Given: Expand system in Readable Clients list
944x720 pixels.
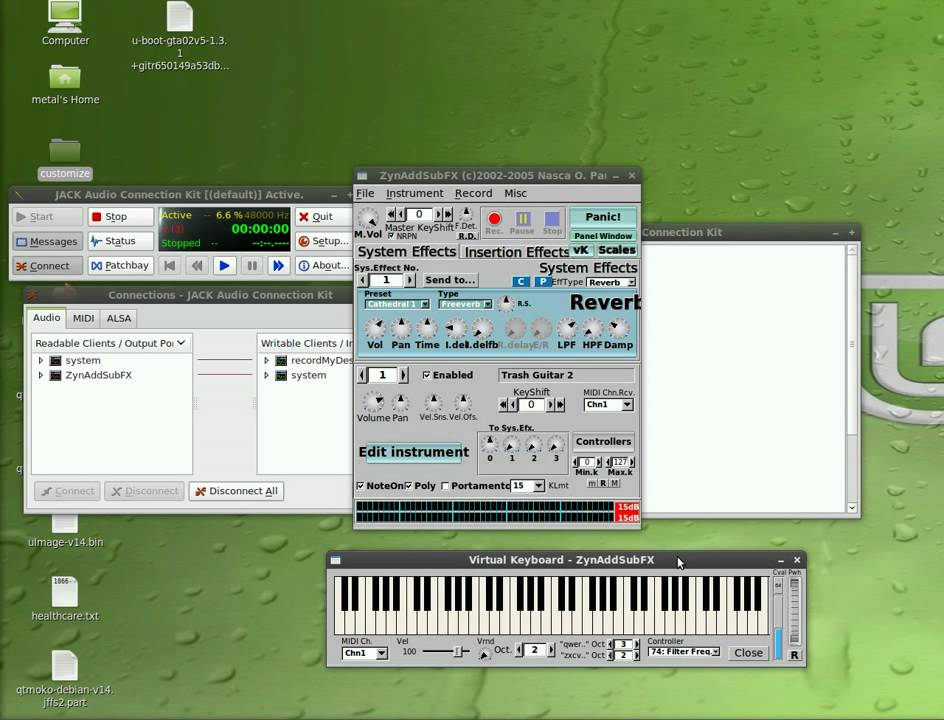Looking at the screenshot, I should (41, 361).
